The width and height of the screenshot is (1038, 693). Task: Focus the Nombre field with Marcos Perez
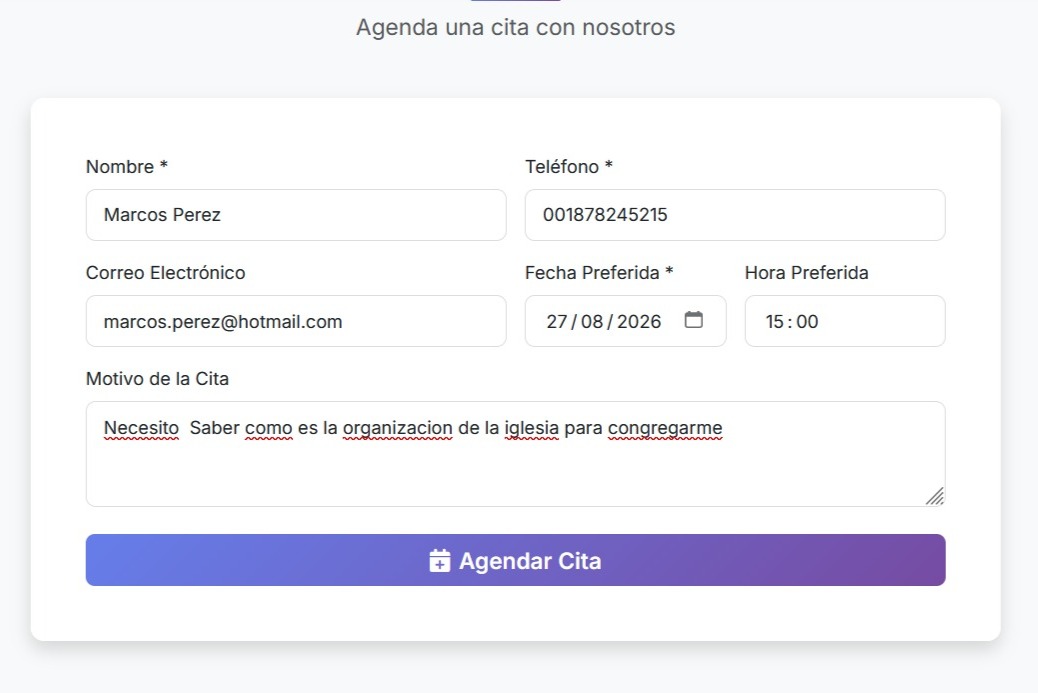296,215
